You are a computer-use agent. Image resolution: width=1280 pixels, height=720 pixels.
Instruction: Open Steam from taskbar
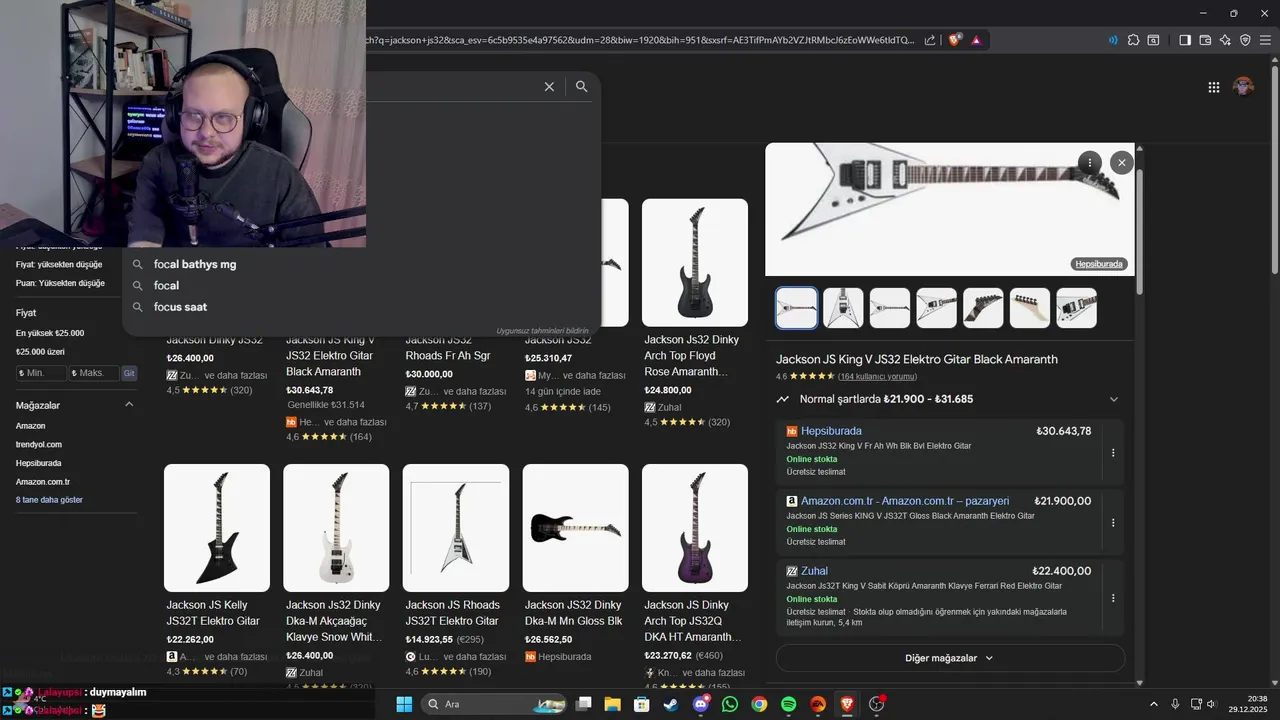point(671,704)
